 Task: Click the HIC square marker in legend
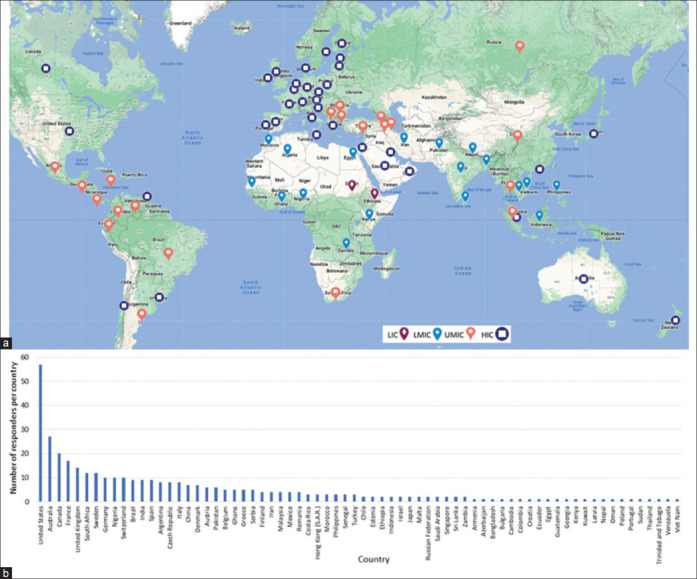coord(502,334)
